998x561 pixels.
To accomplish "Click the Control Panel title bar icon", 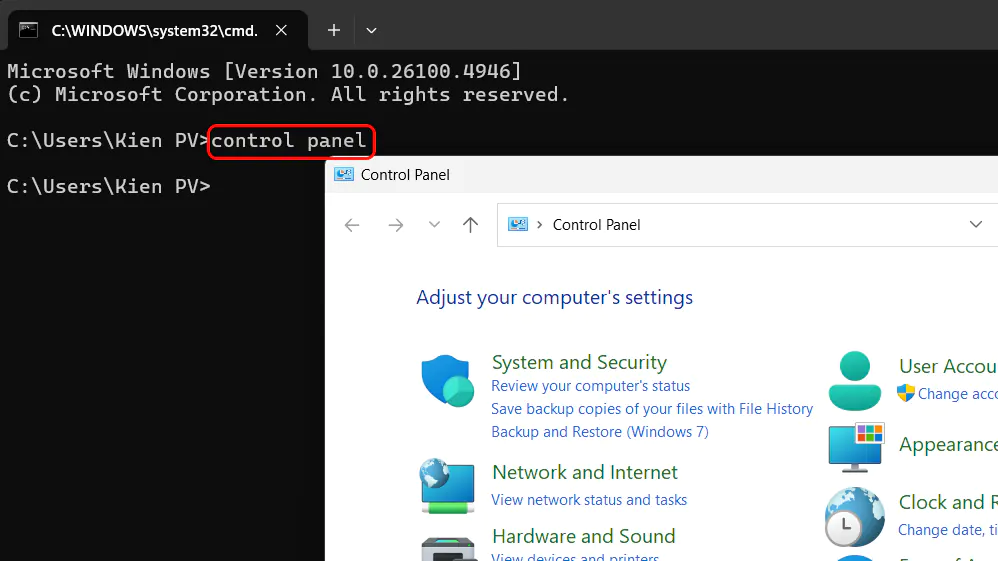I will point(344,174).
